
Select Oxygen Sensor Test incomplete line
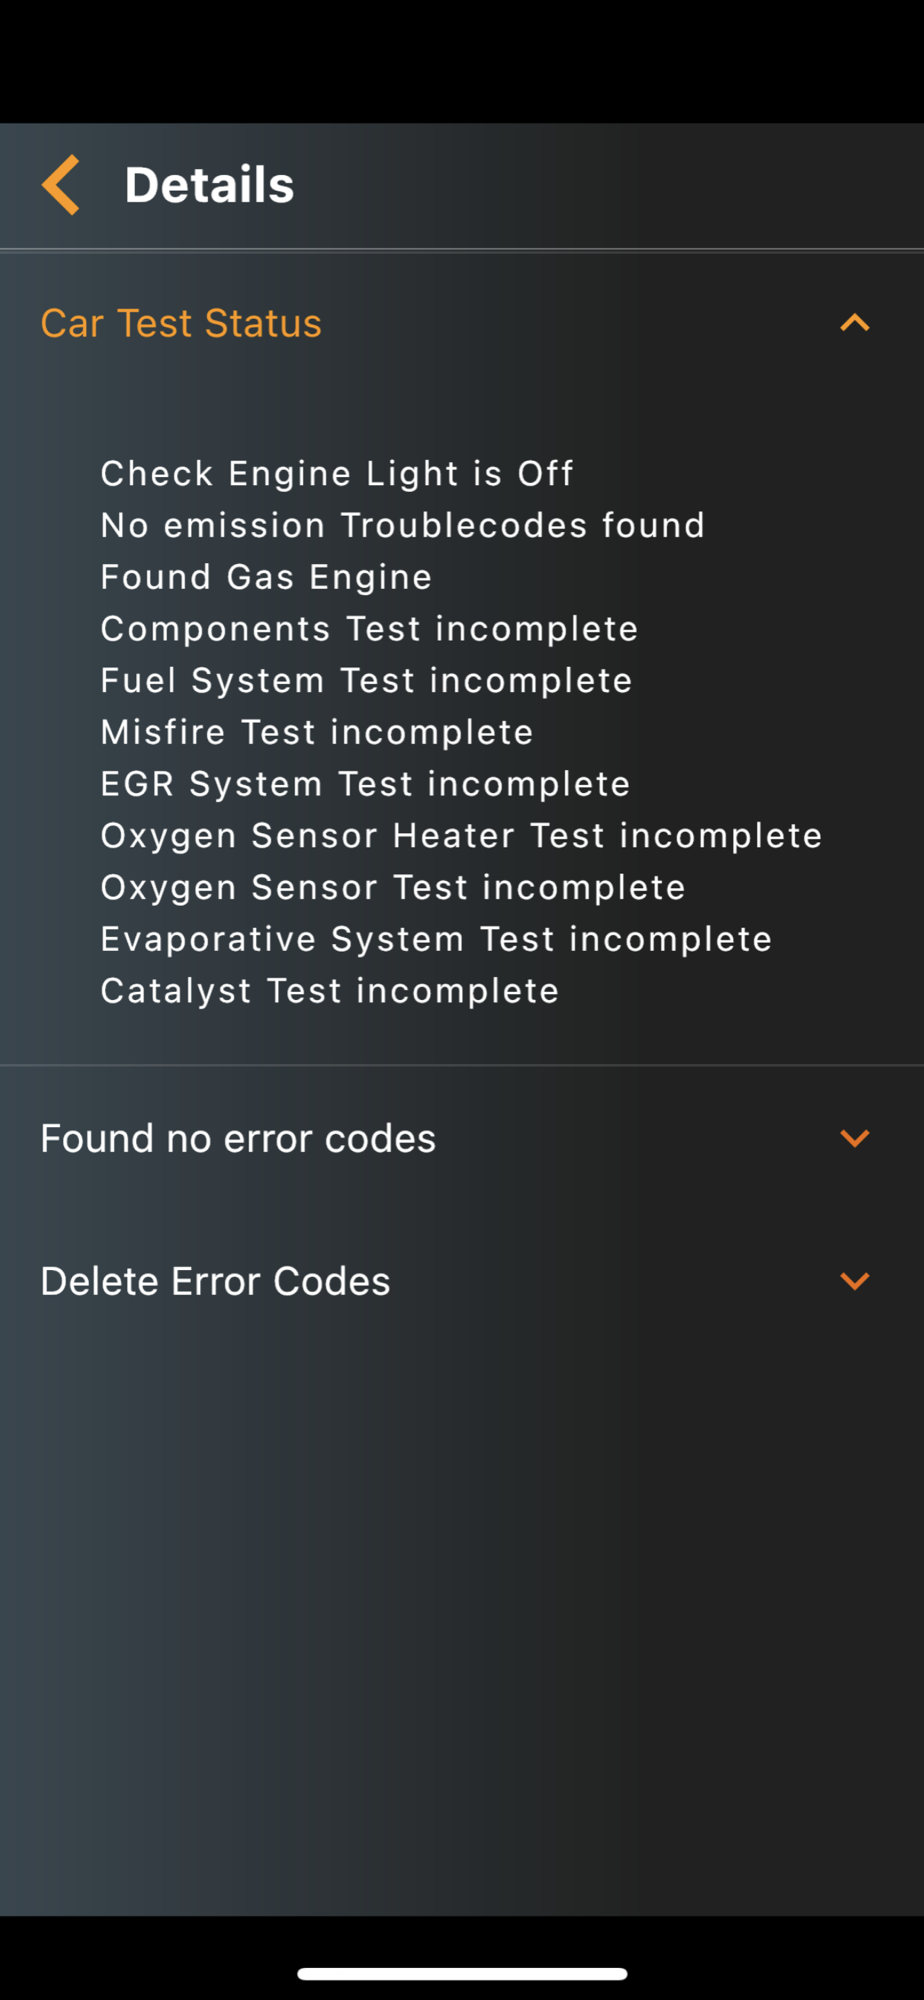tap(393, 888)
